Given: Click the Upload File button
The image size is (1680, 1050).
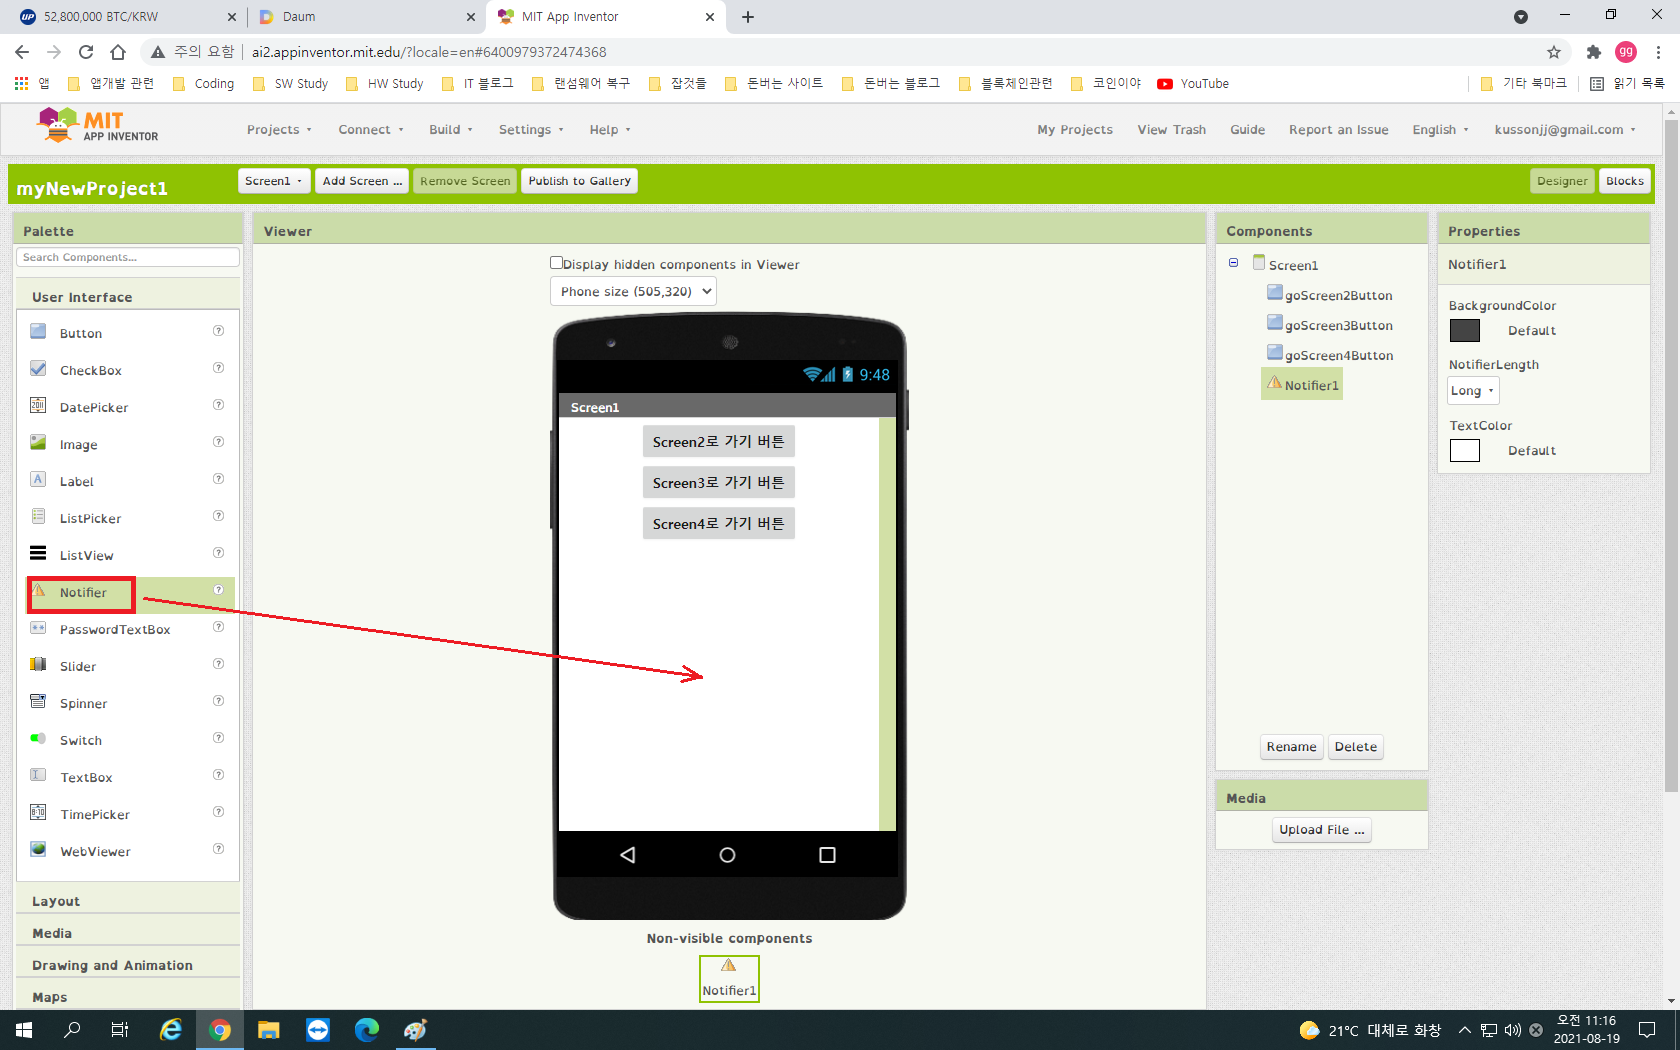Looking at the screenshot, I should click(1321, 830).
